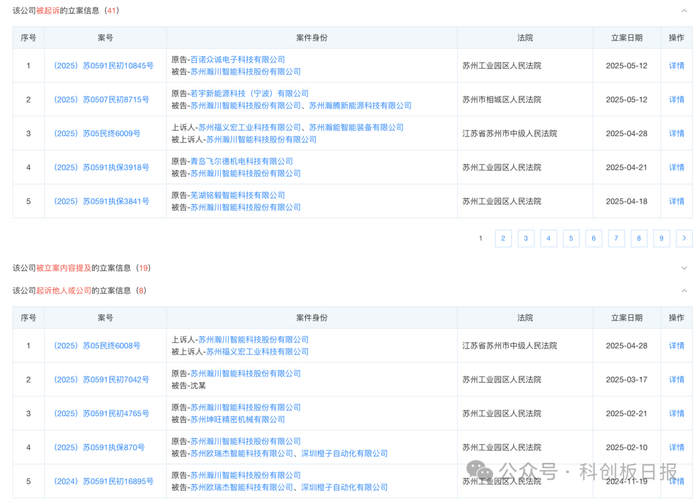700x500 pixels.
Task: Open plaintiff 芜湖铭毅智能科技有限公司 link
Action: [x=238, y=195]
